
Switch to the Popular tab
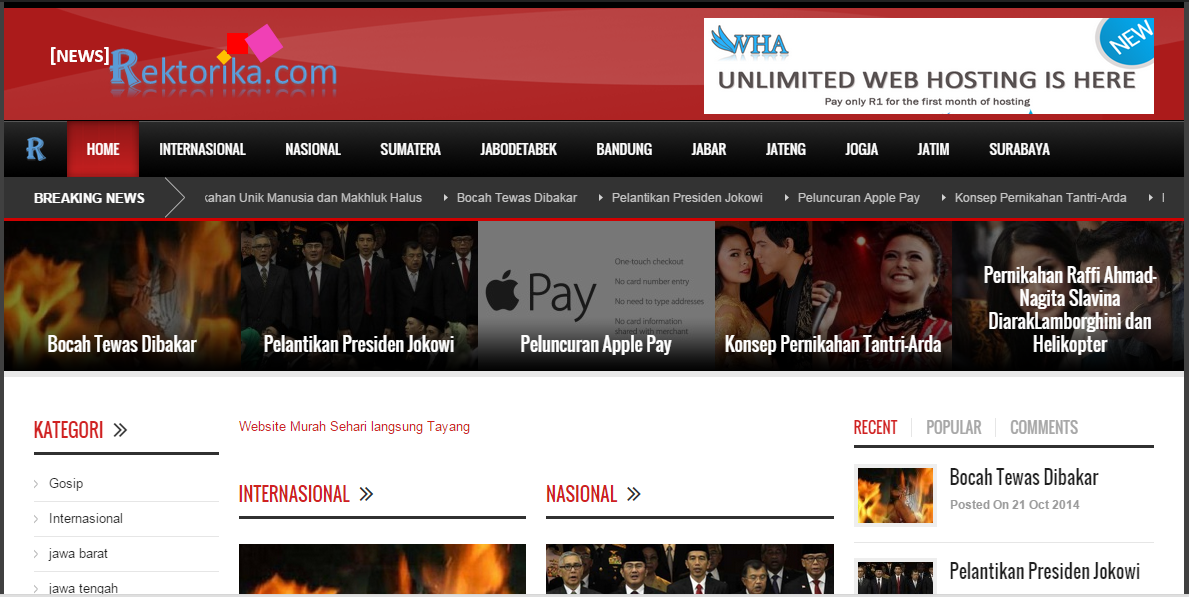point(953,427)
